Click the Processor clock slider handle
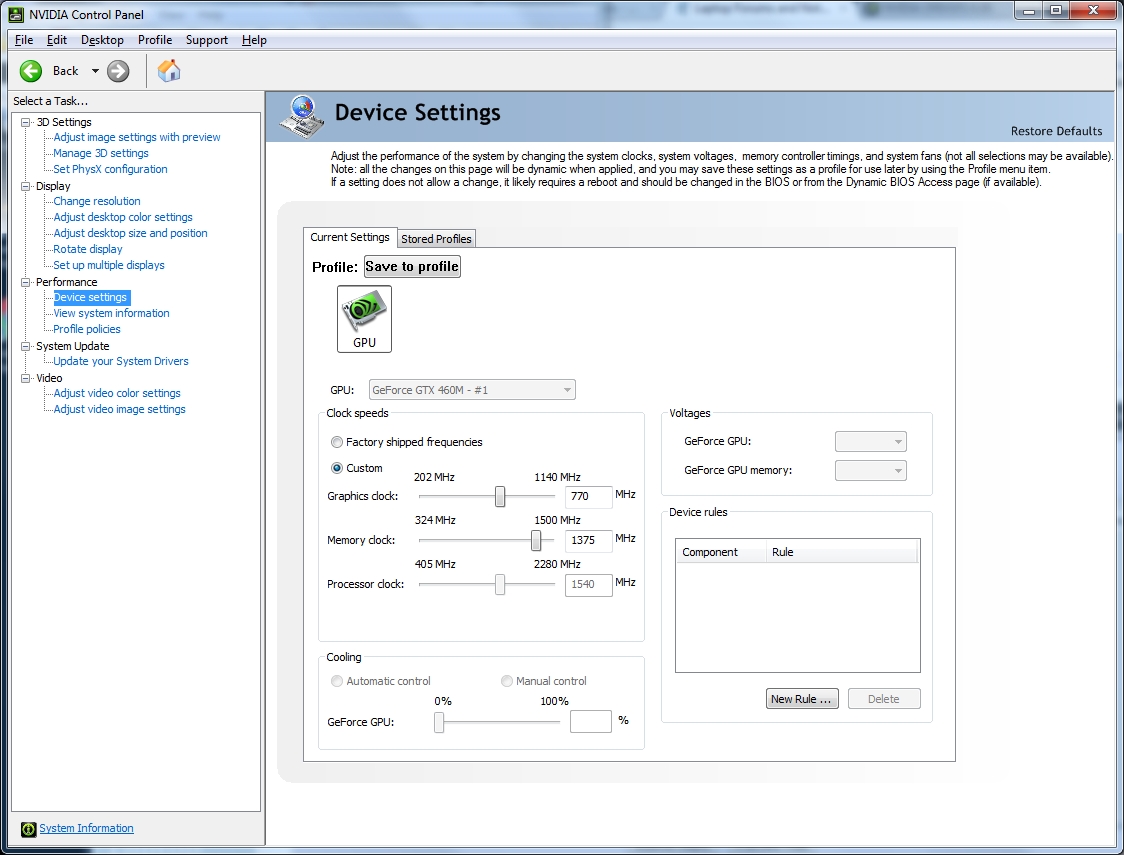The image size is (1124, 855). click(x=500, y=584)
